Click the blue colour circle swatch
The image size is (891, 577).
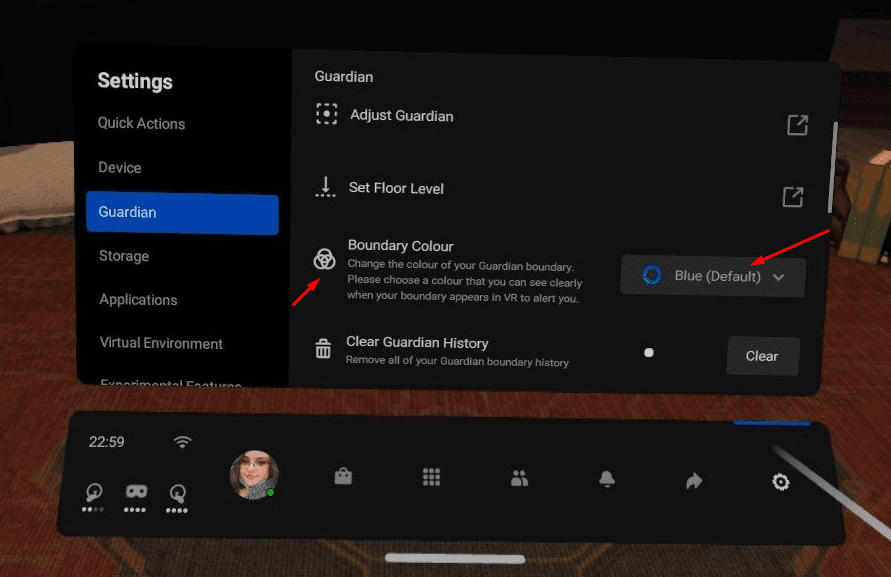pos(652,275)
